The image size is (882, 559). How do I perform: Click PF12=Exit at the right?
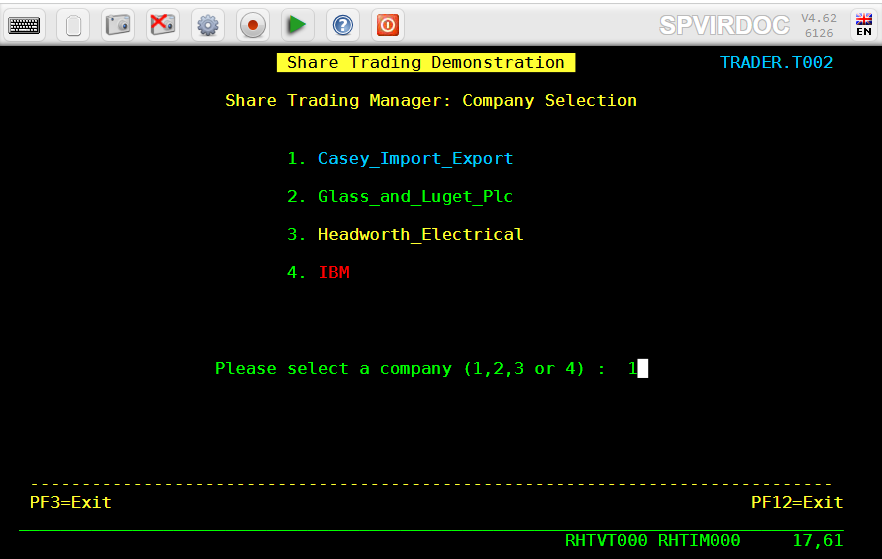point(797,502)
